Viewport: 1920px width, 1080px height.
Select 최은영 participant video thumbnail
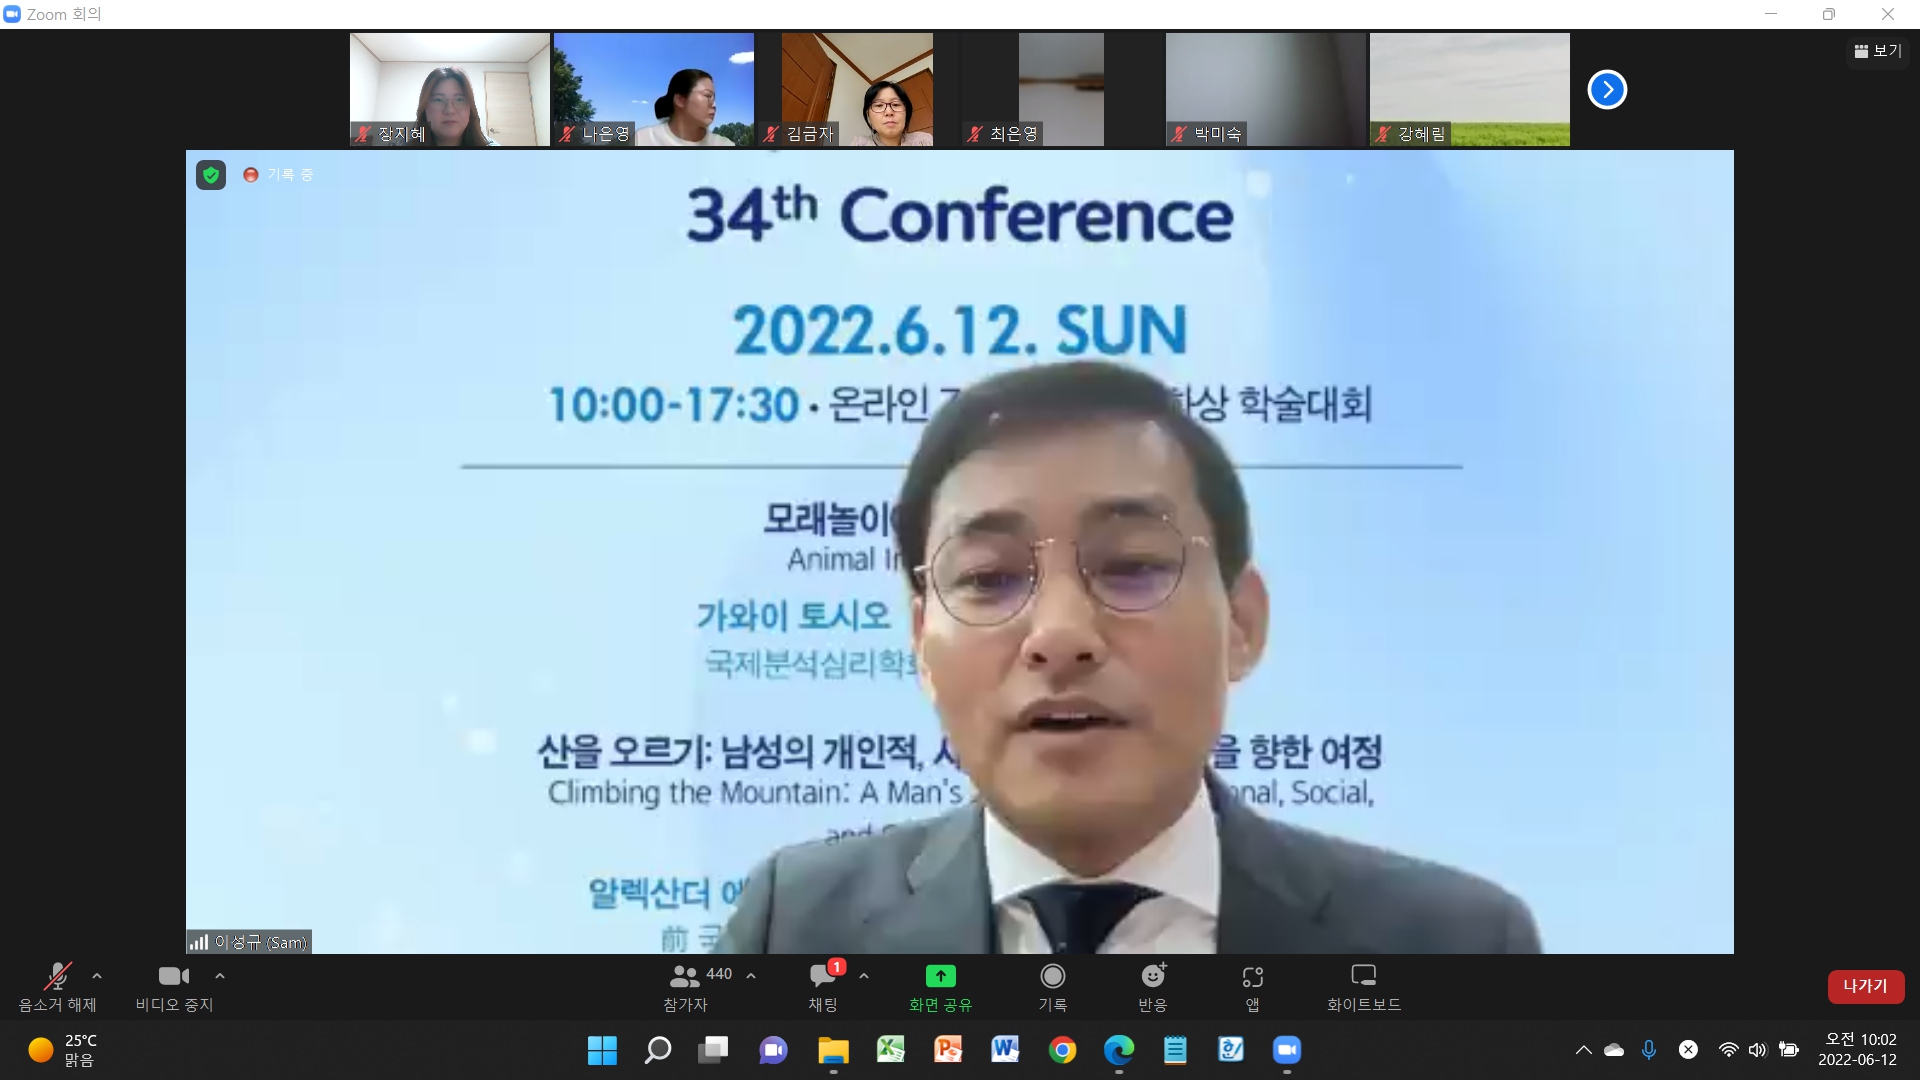pyautogui.click(x=1062, y=90)
